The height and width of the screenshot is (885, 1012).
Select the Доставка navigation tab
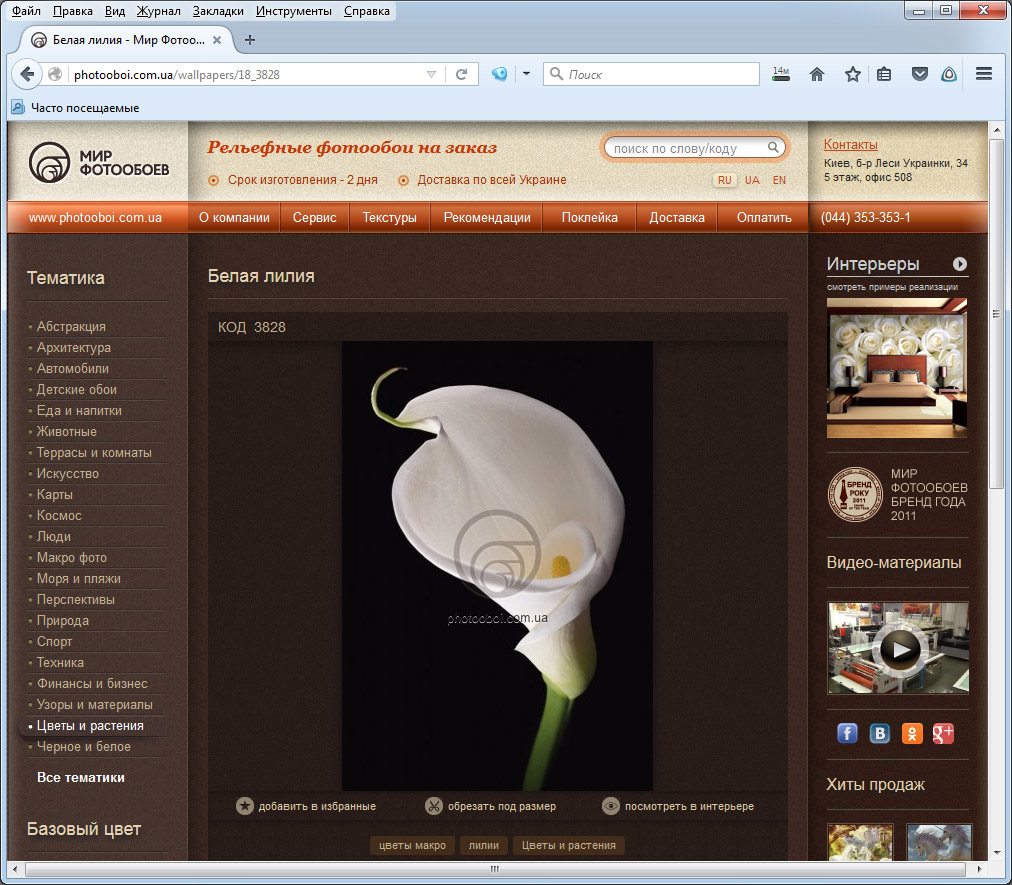pyautogui.click(x=676, y=217)
